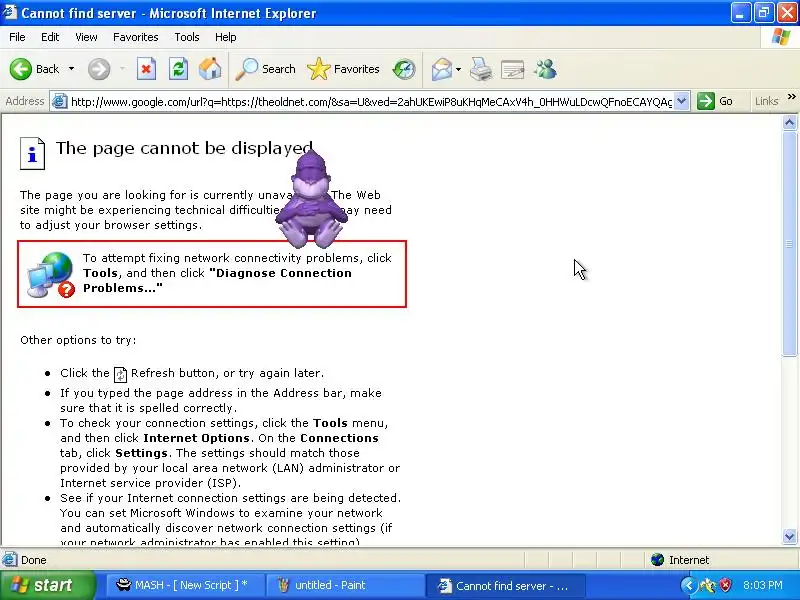
Task: Open the Forward history dropdown arrow
Action: coord(122,69)
